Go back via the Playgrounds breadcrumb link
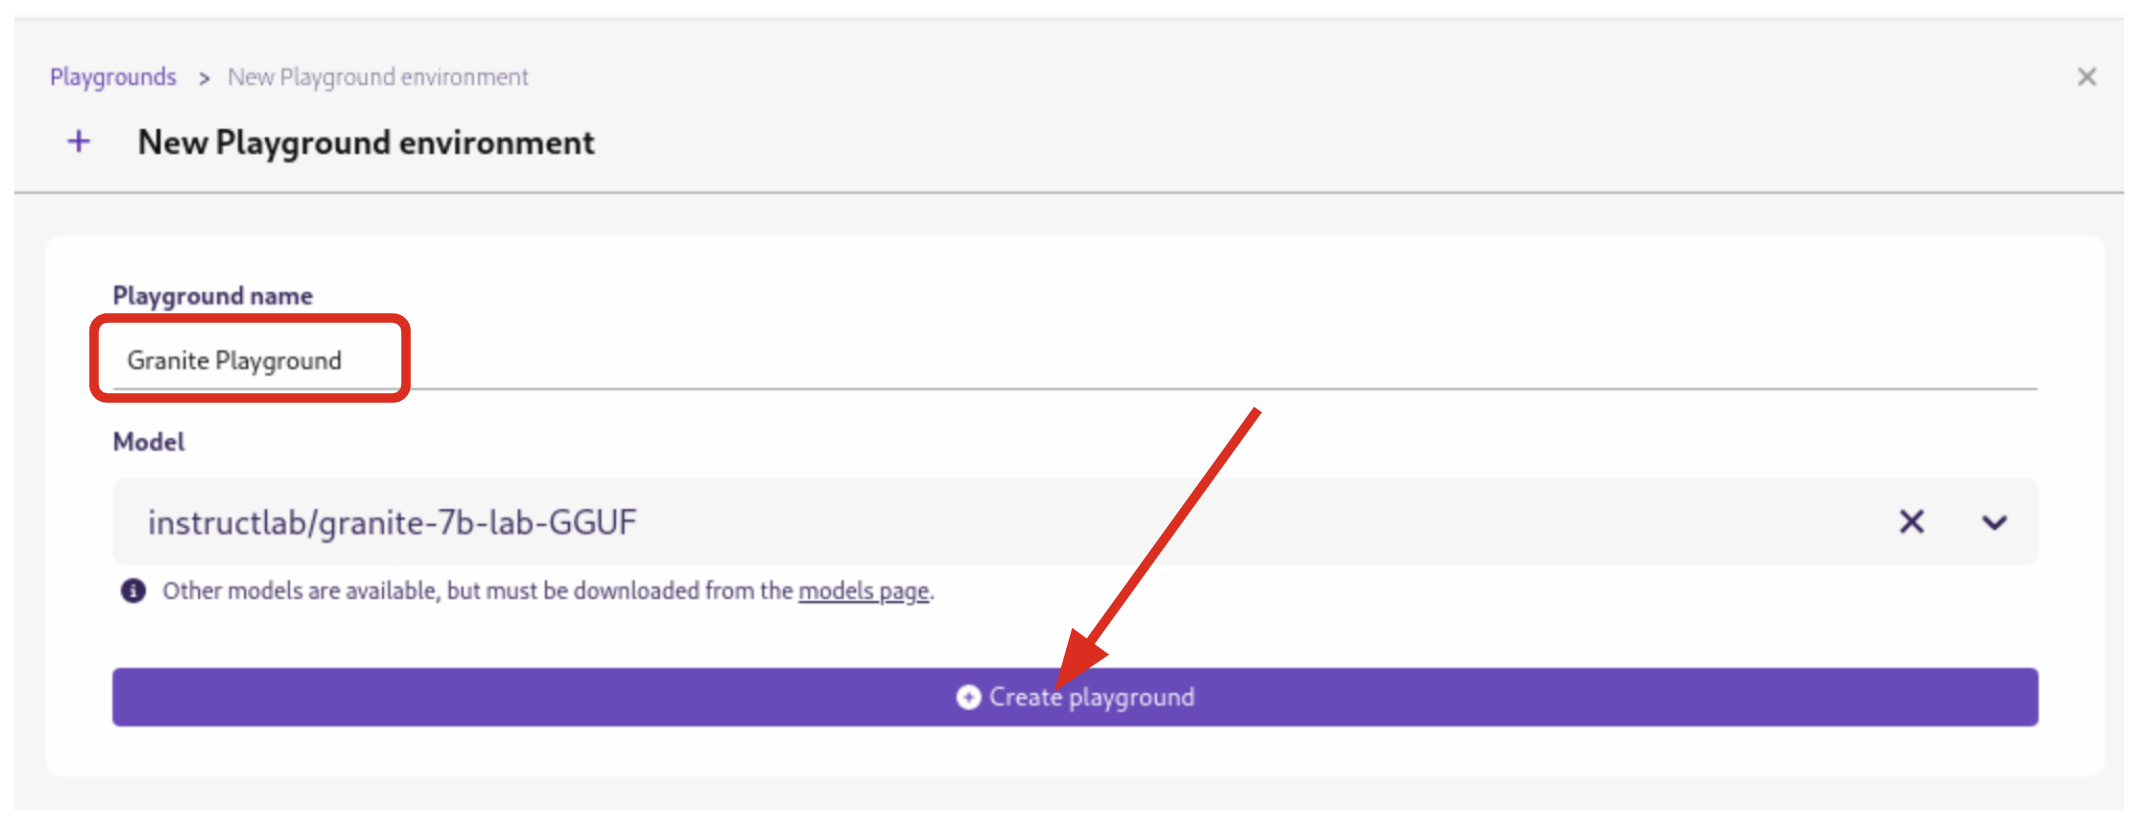Screen dimensions: 2140x824 coord(113,77)
